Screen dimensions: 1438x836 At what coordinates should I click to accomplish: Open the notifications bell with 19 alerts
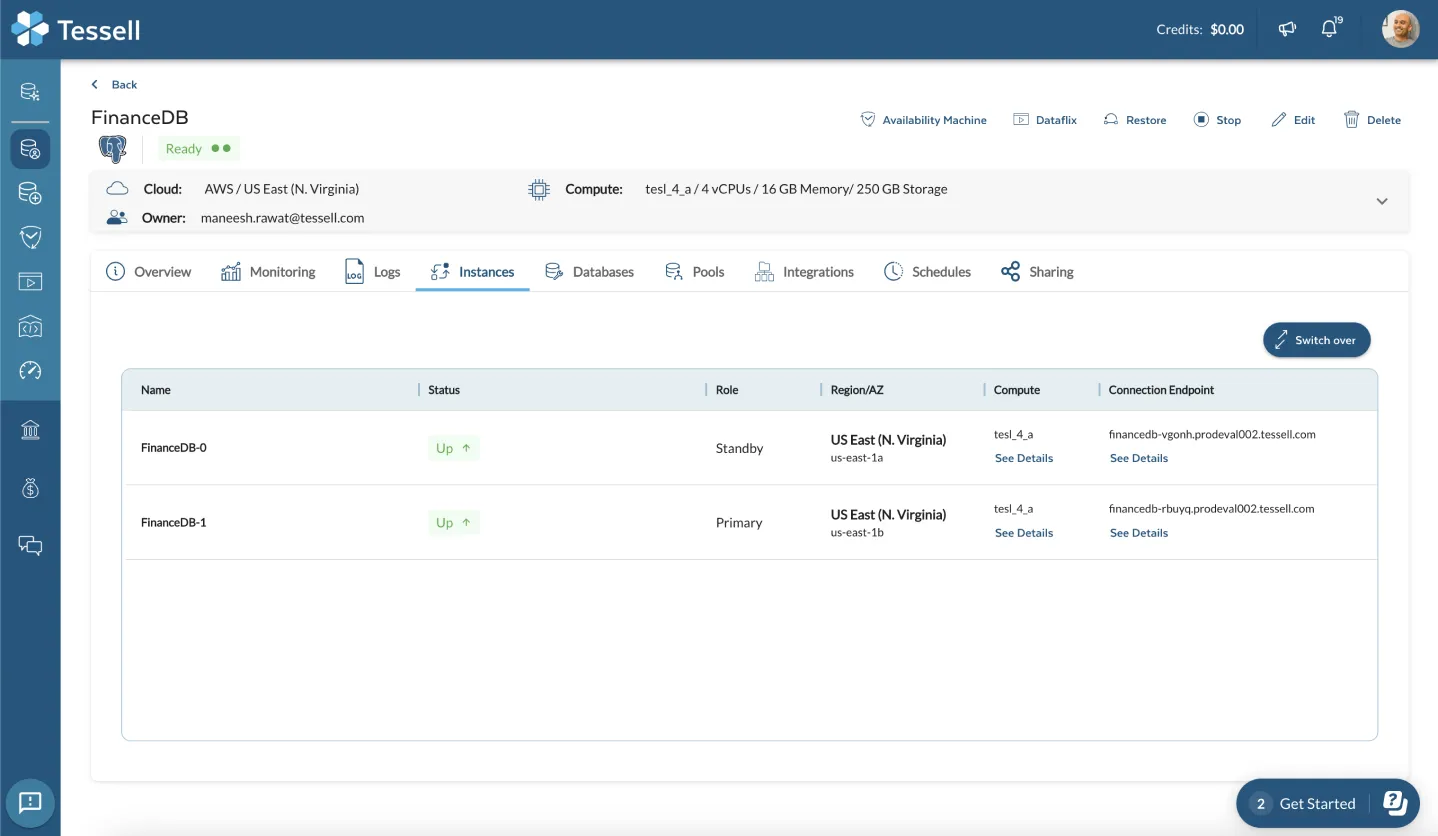click(x=1331, y=29)
